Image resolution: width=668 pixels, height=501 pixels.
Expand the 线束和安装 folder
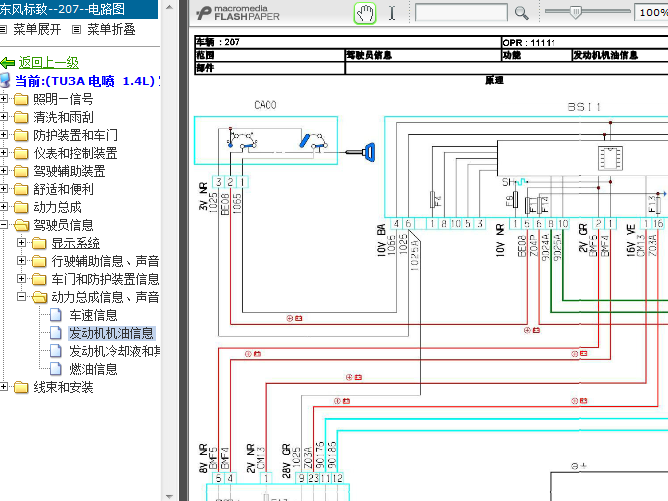pos(4,387)
